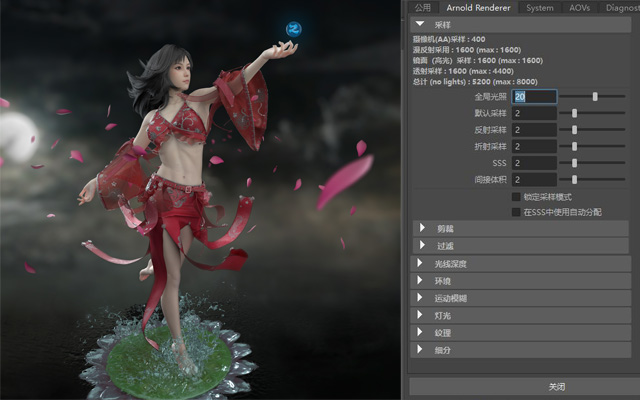Open the AOVs tab

[x=580, y=8]
